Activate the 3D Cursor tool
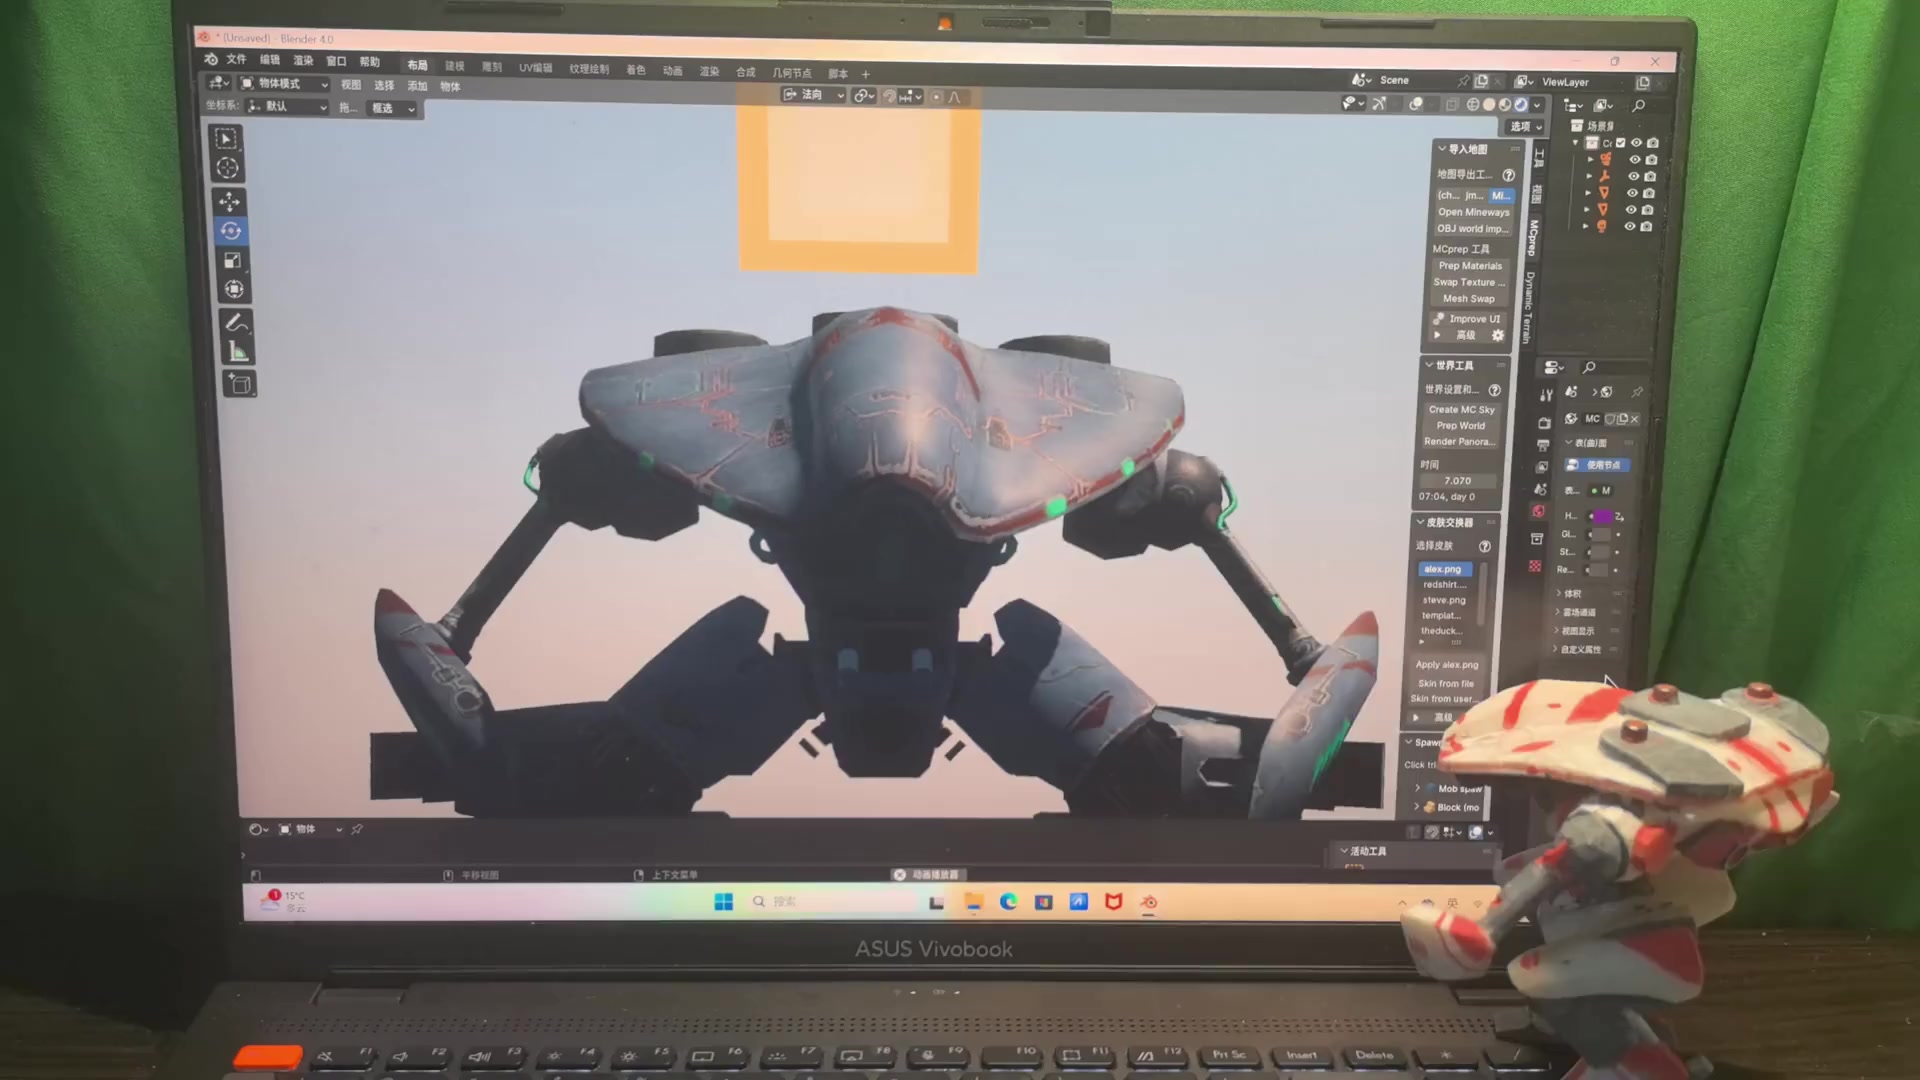 [228, 168]
